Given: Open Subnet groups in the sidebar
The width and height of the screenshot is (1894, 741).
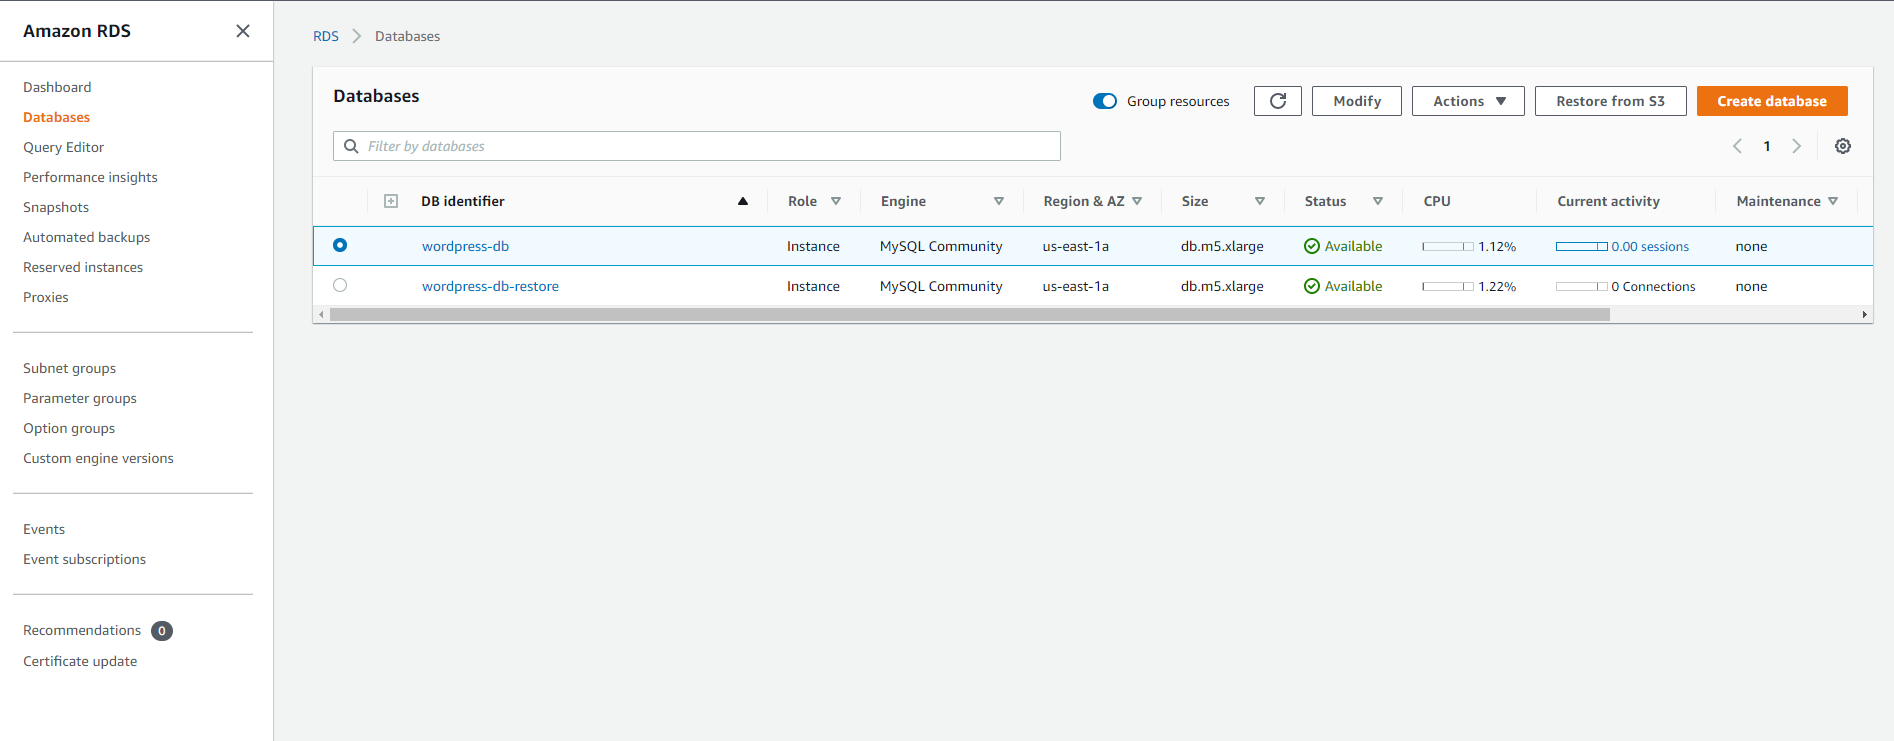Looking at the screenshot, I should [x=69, y=368].
